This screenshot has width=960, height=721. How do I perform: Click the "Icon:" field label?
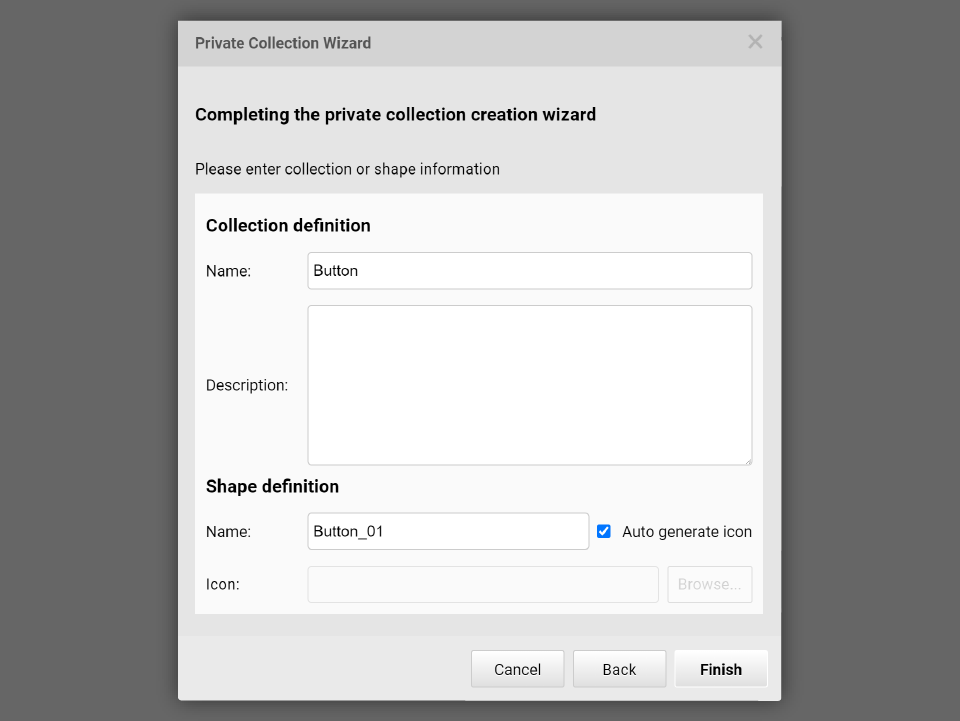tap(223, 585)
